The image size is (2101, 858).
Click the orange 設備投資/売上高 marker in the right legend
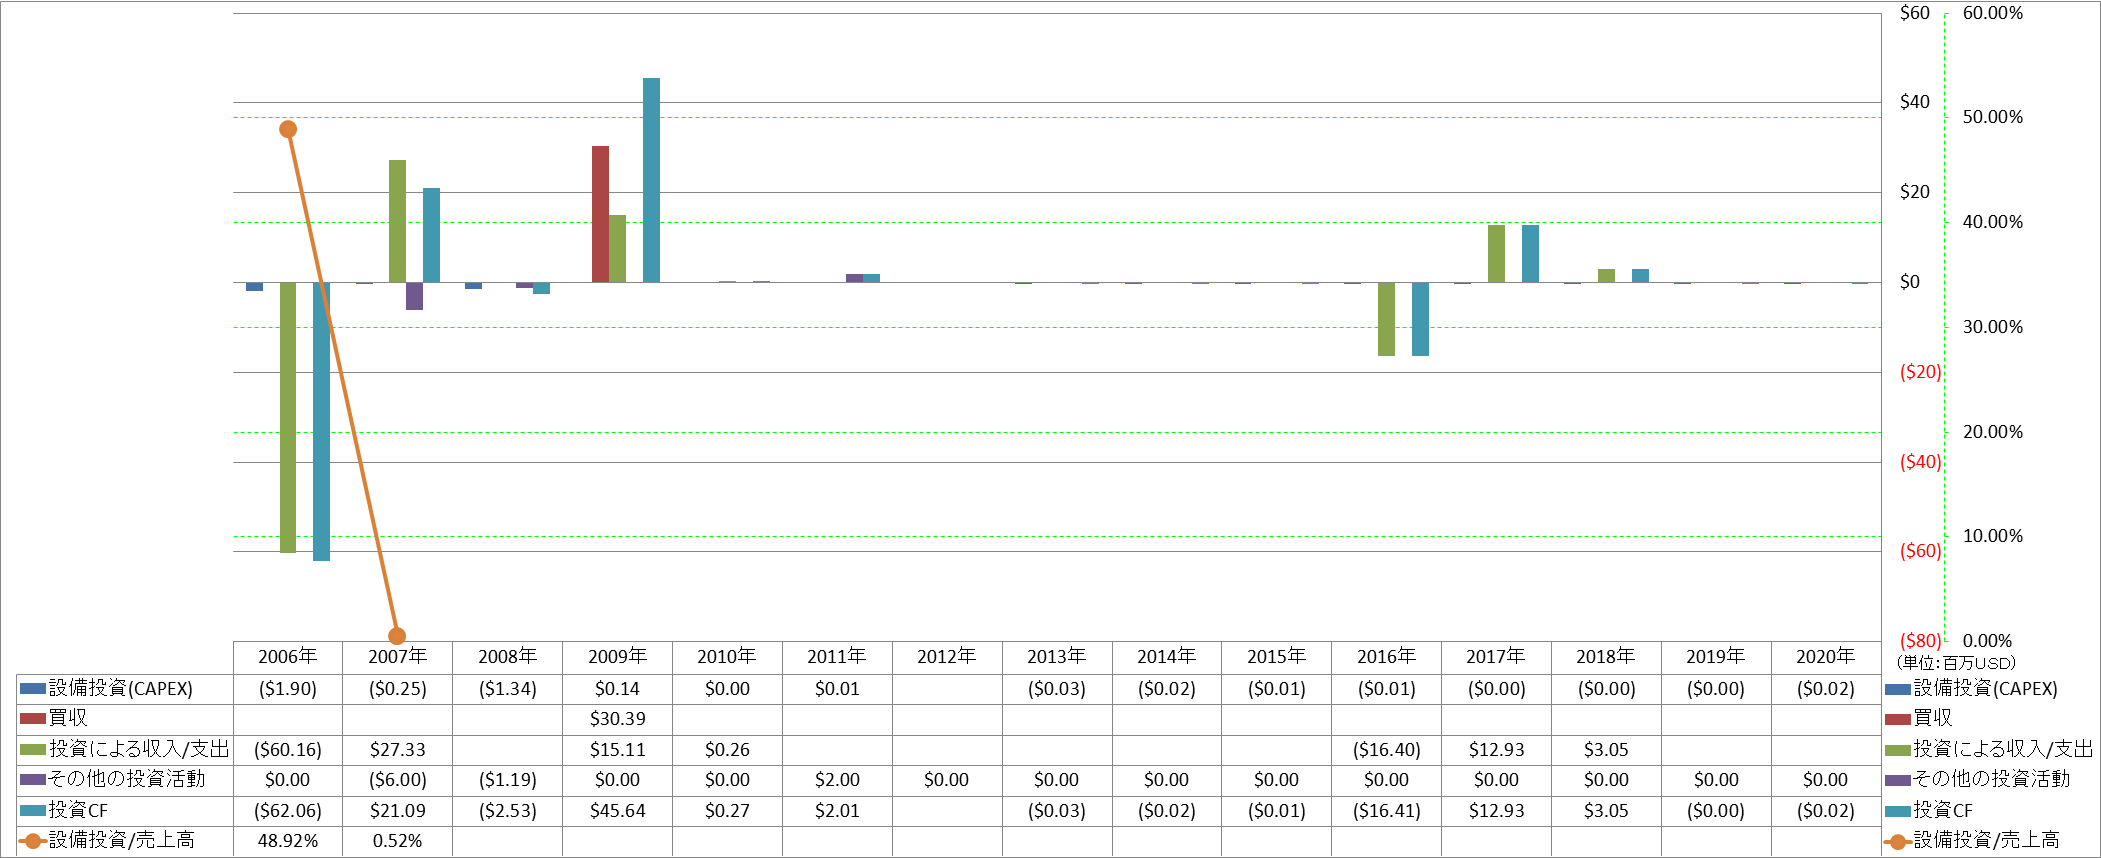(1898, 841)
